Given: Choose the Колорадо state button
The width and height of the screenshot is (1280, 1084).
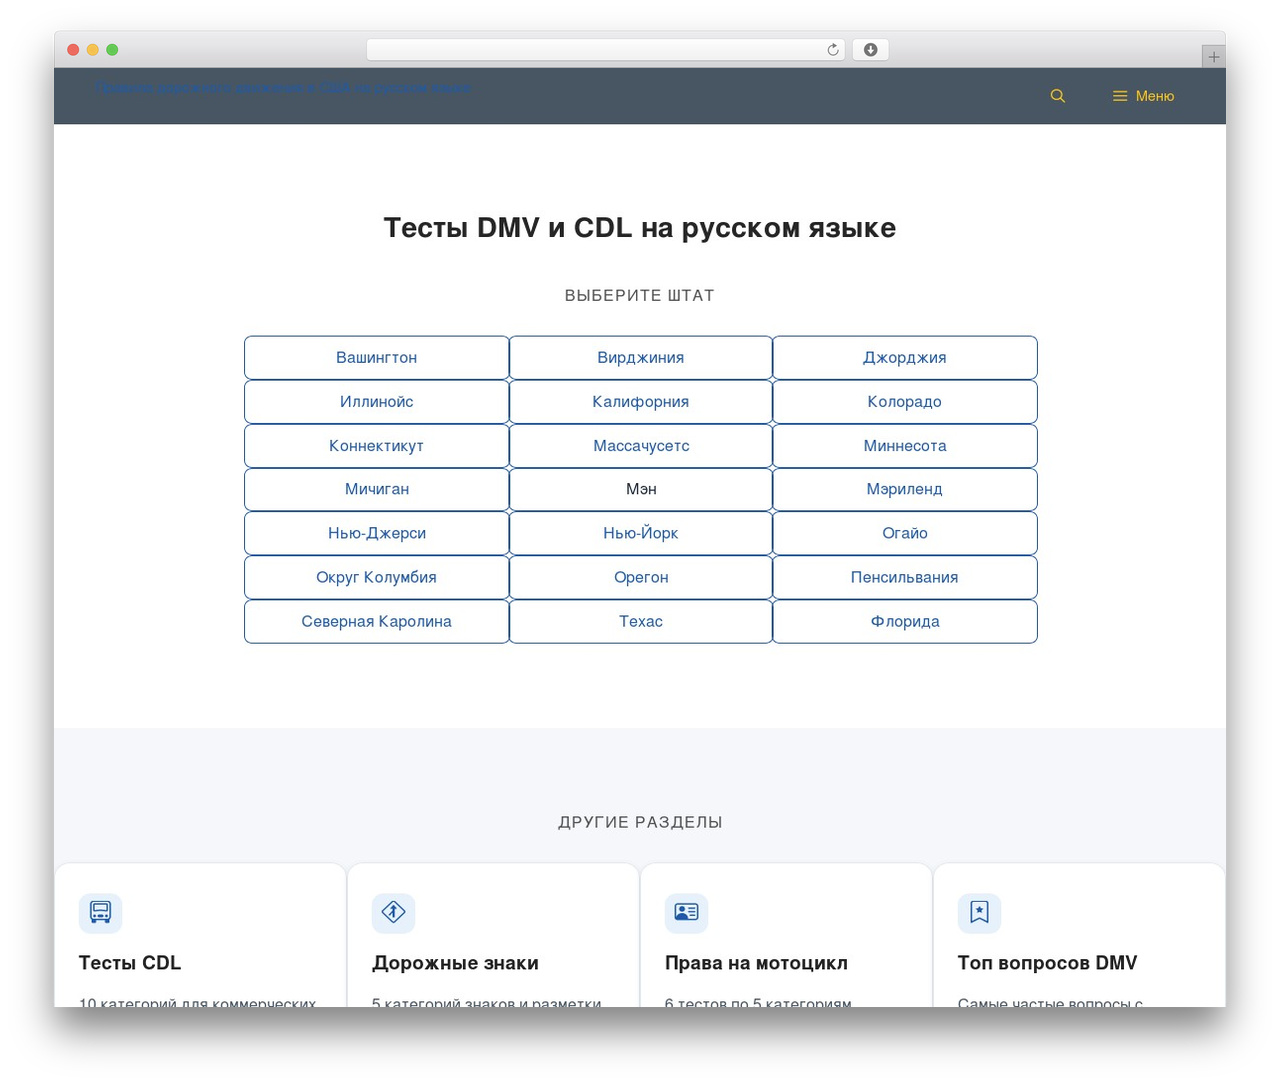Looking at the screenshot, I should (x=905, y=402).
